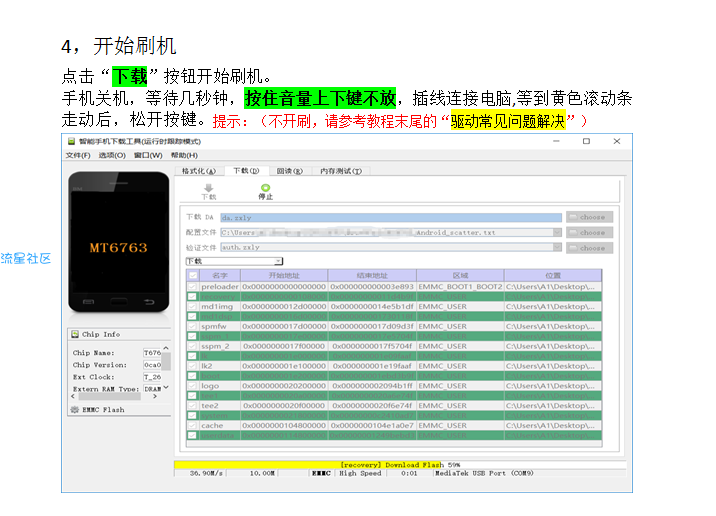Click the phone's menu key icon
The width and height of the screenshot is (716, 516).
(x=89, y=302)
